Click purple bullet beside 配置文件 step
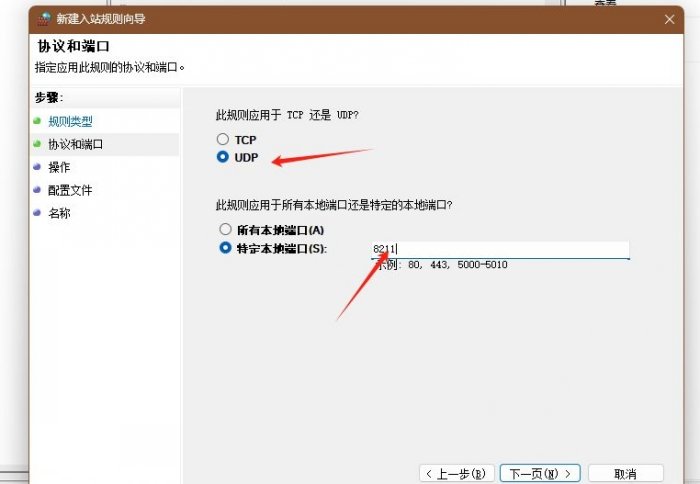The height and width of the screenshot is (484, 700). [x=38, y=190]
